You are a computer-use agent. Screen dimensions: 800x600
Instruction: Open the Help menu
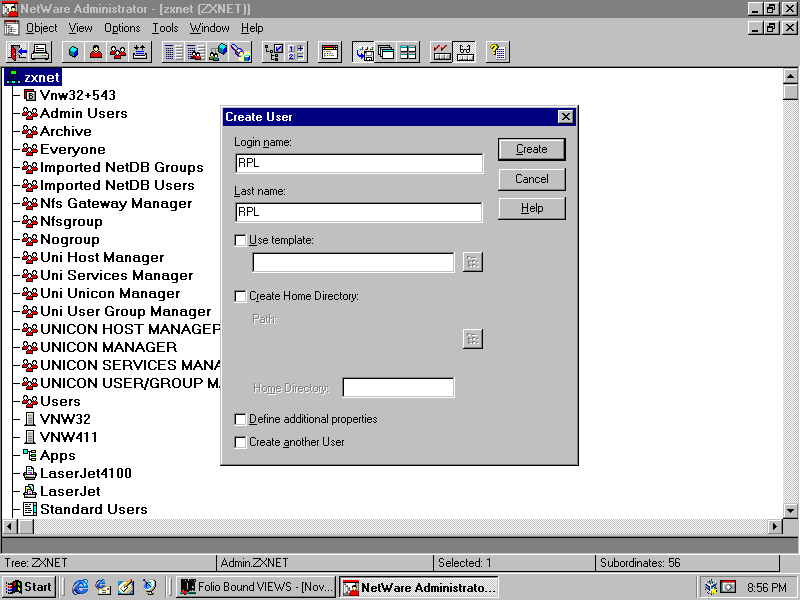point(252,28)
